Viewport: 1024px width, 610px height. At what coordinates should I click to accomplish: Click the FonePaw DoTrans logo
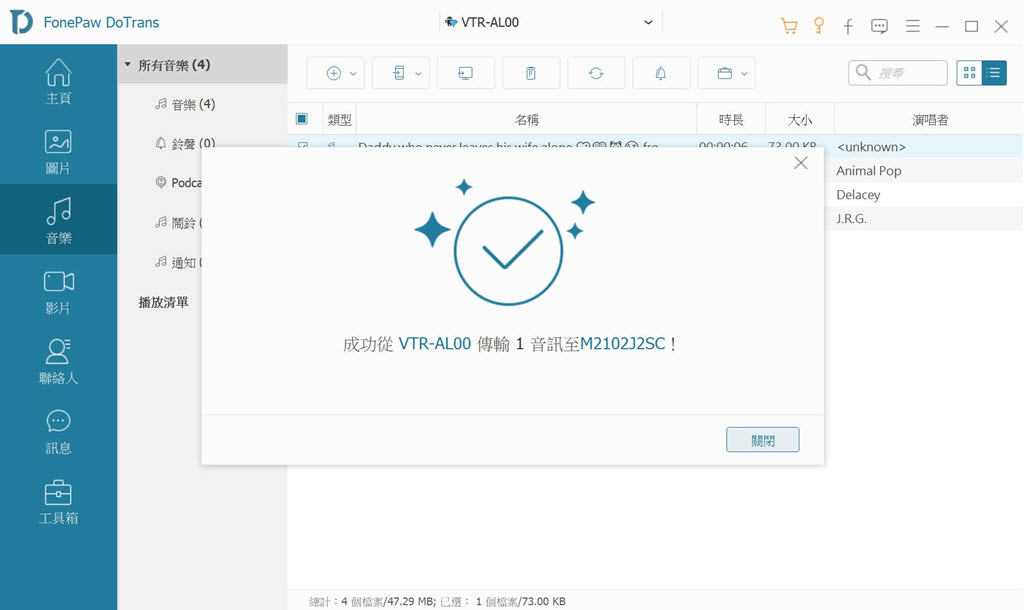pos(22,22)
